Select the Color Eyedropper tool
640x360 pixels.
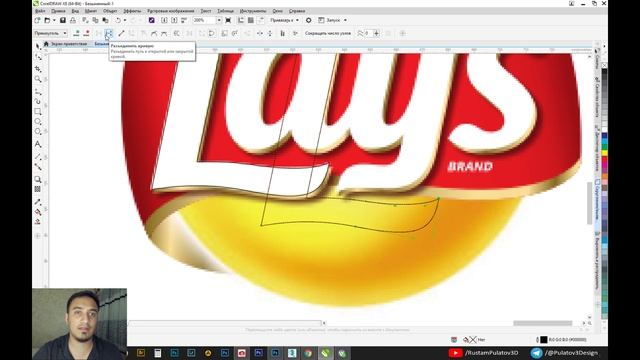click(38, 202)
